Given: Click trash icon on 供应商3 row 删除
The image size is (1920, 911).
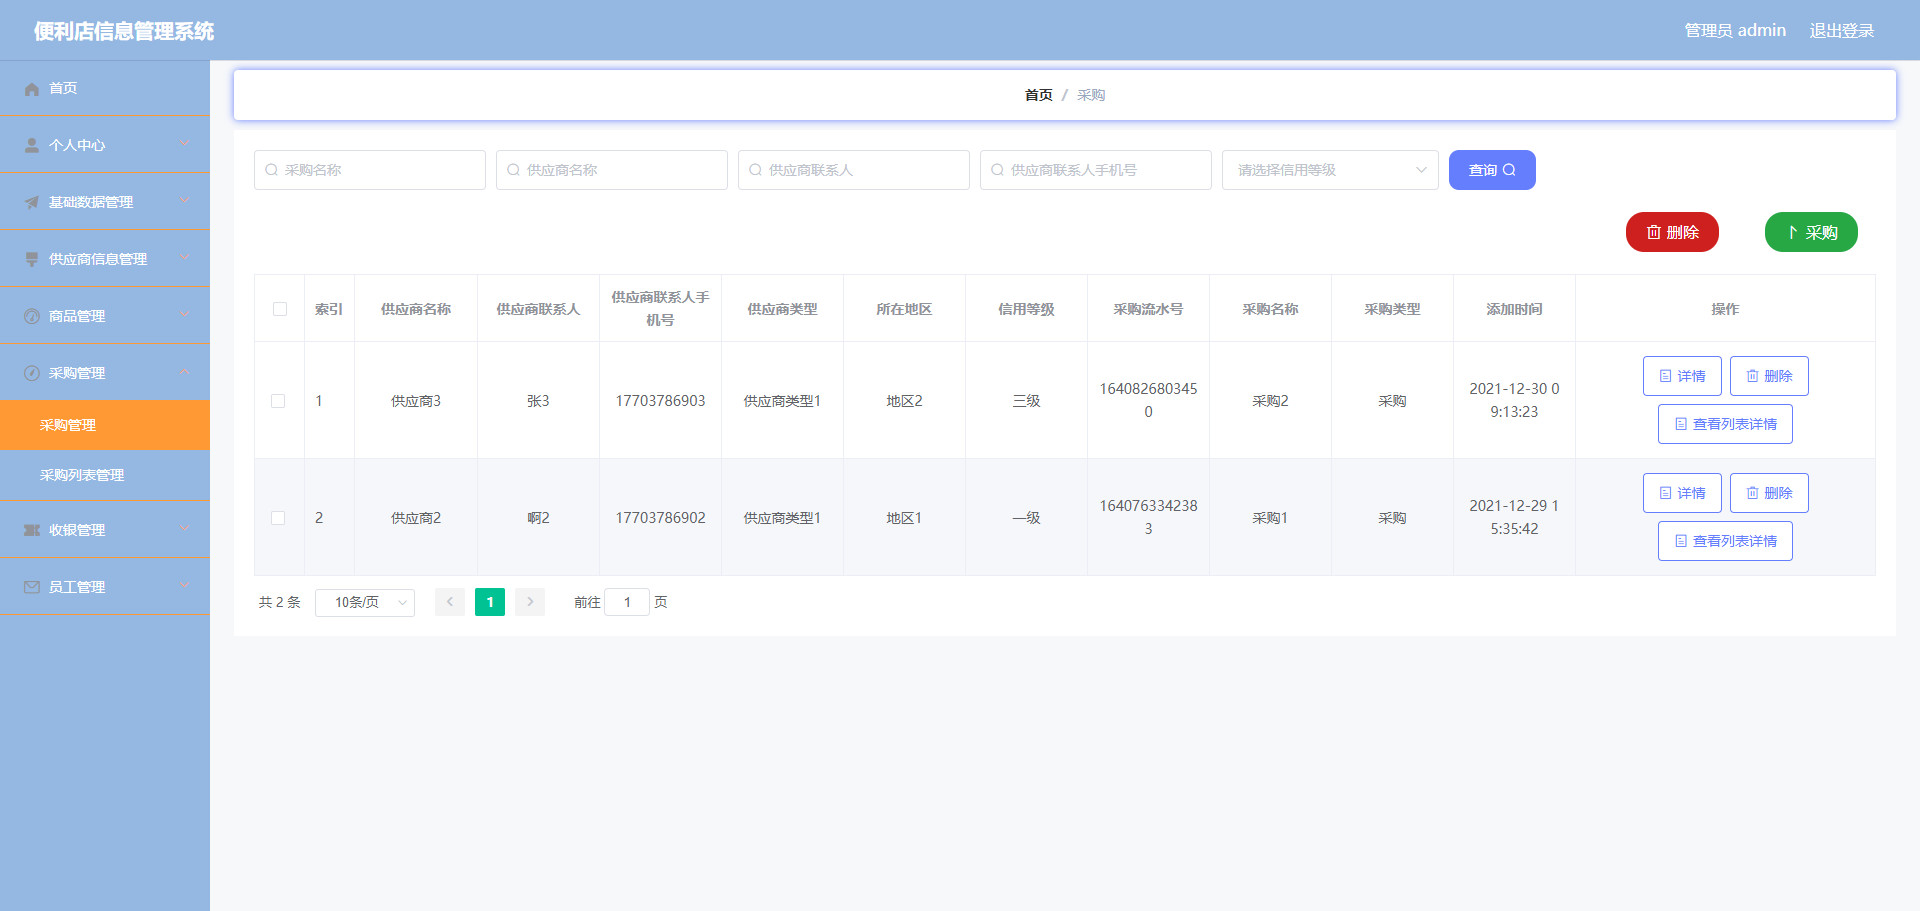Looking at the screenshot, I should tap(1752, 376).
